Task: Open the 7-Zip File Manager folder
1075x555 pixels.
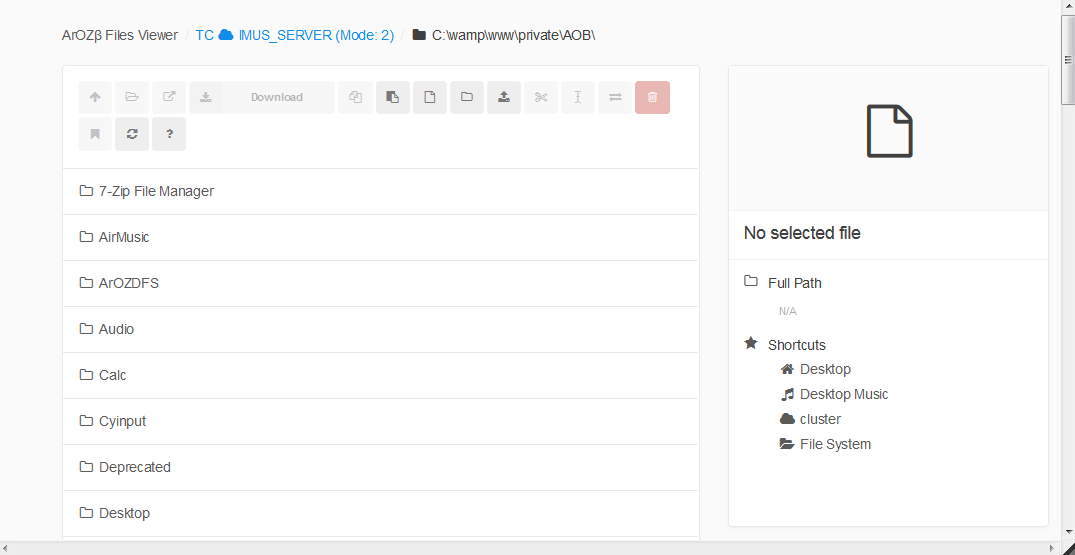Action: click(x=156, y=191)
